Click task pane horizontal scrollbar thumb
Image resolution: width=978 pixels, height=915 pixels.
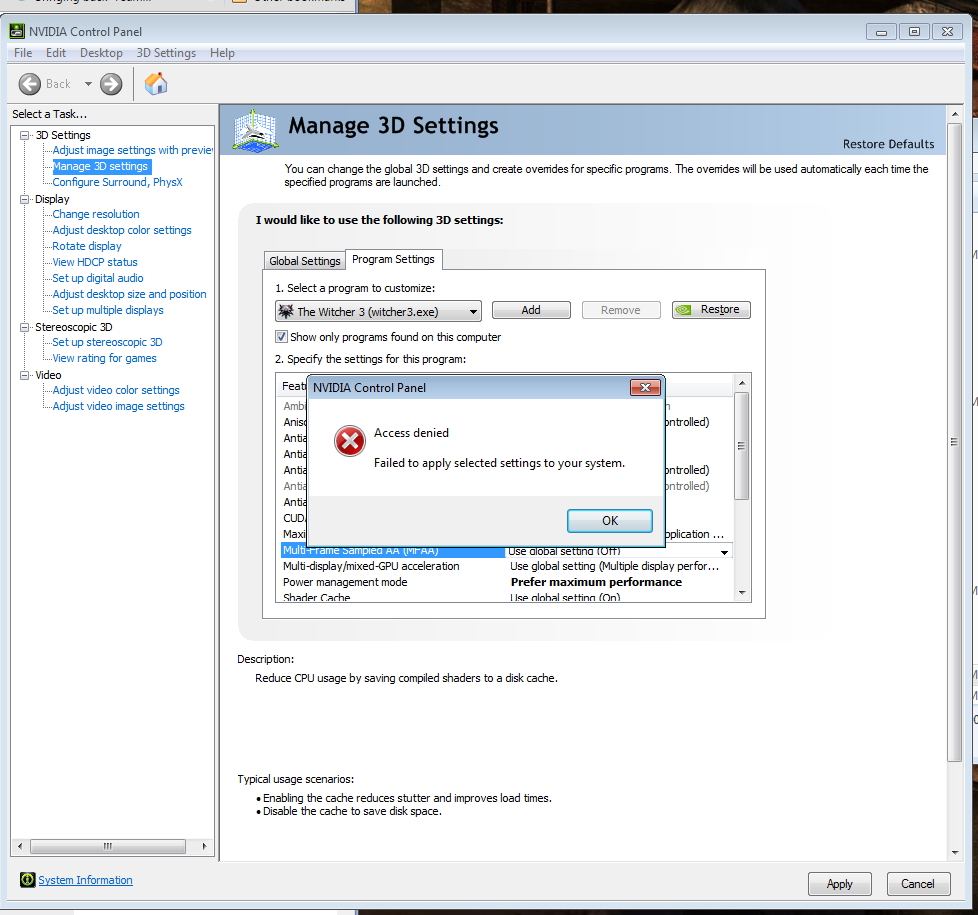click(x=108, y=846)
